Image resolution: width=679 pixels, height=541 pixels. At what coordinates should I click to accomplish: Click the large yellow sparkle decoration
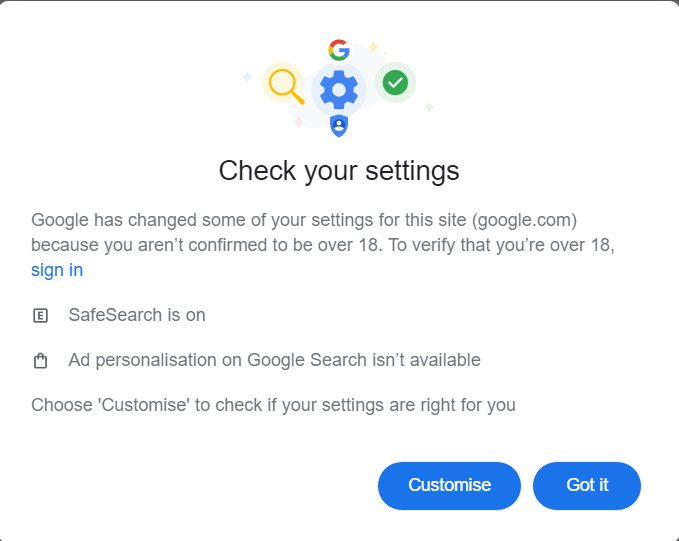373,47
